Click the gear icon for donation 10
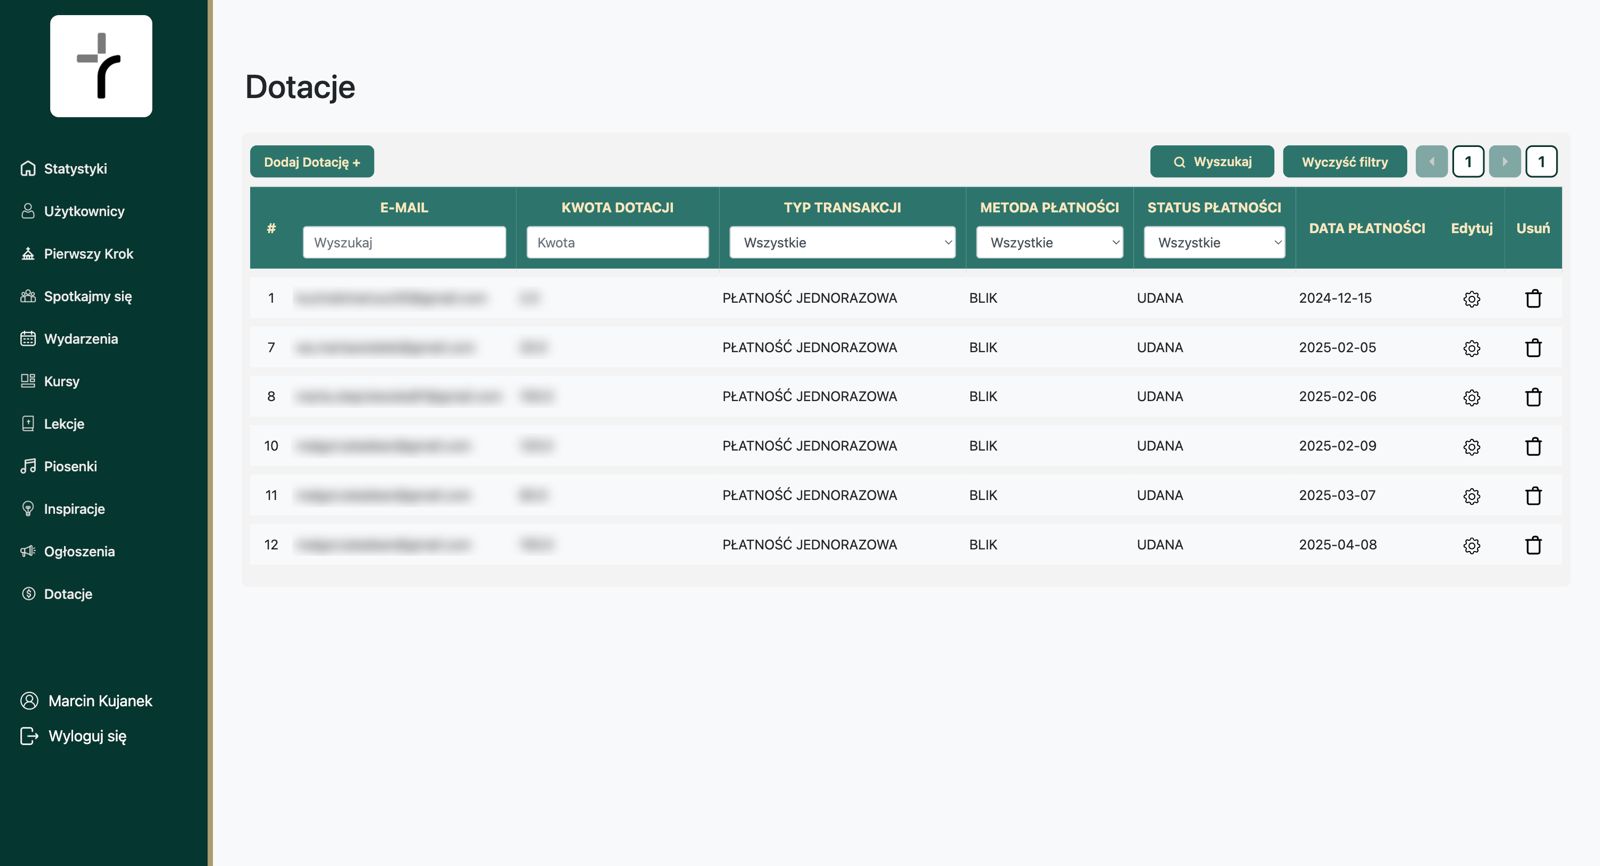Viewport: 1600px width, 866px height. pyautogui.click(x=1471, y=447)
